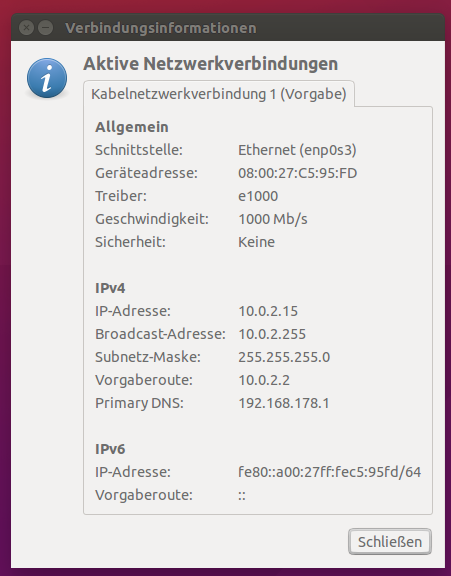Click the IPv4 default route 10.0.2.2
The height and width of the screenshot is (576, 451).
[x=264, y=380]
